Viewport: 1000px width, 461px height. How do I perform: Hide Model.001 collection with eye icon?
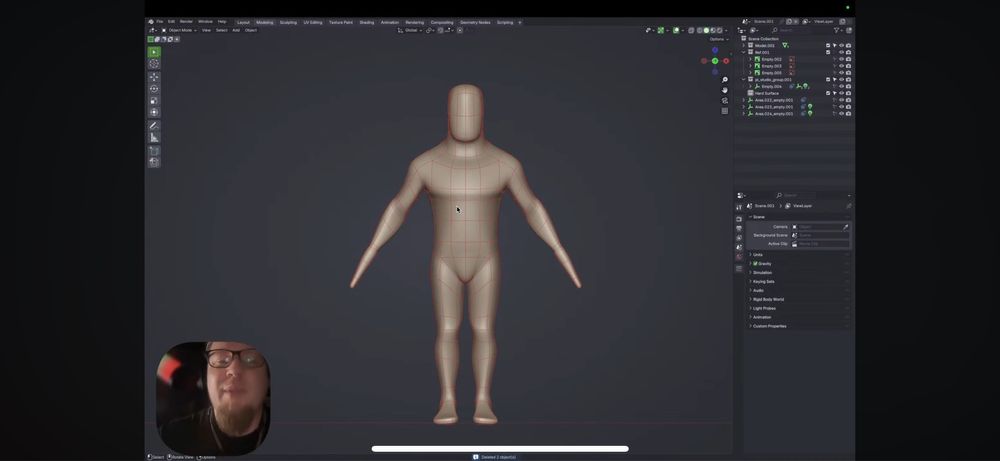[x=841, y=45]
